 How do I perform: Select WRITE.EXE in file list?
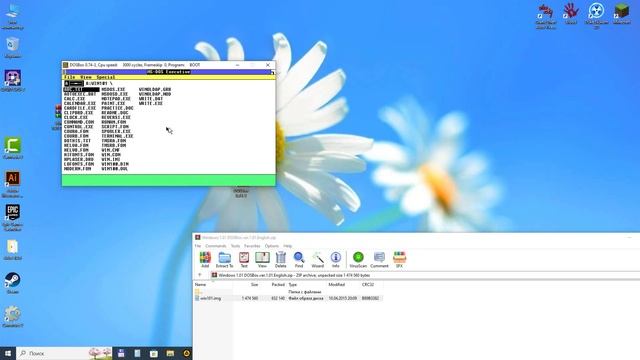[151, 103]
